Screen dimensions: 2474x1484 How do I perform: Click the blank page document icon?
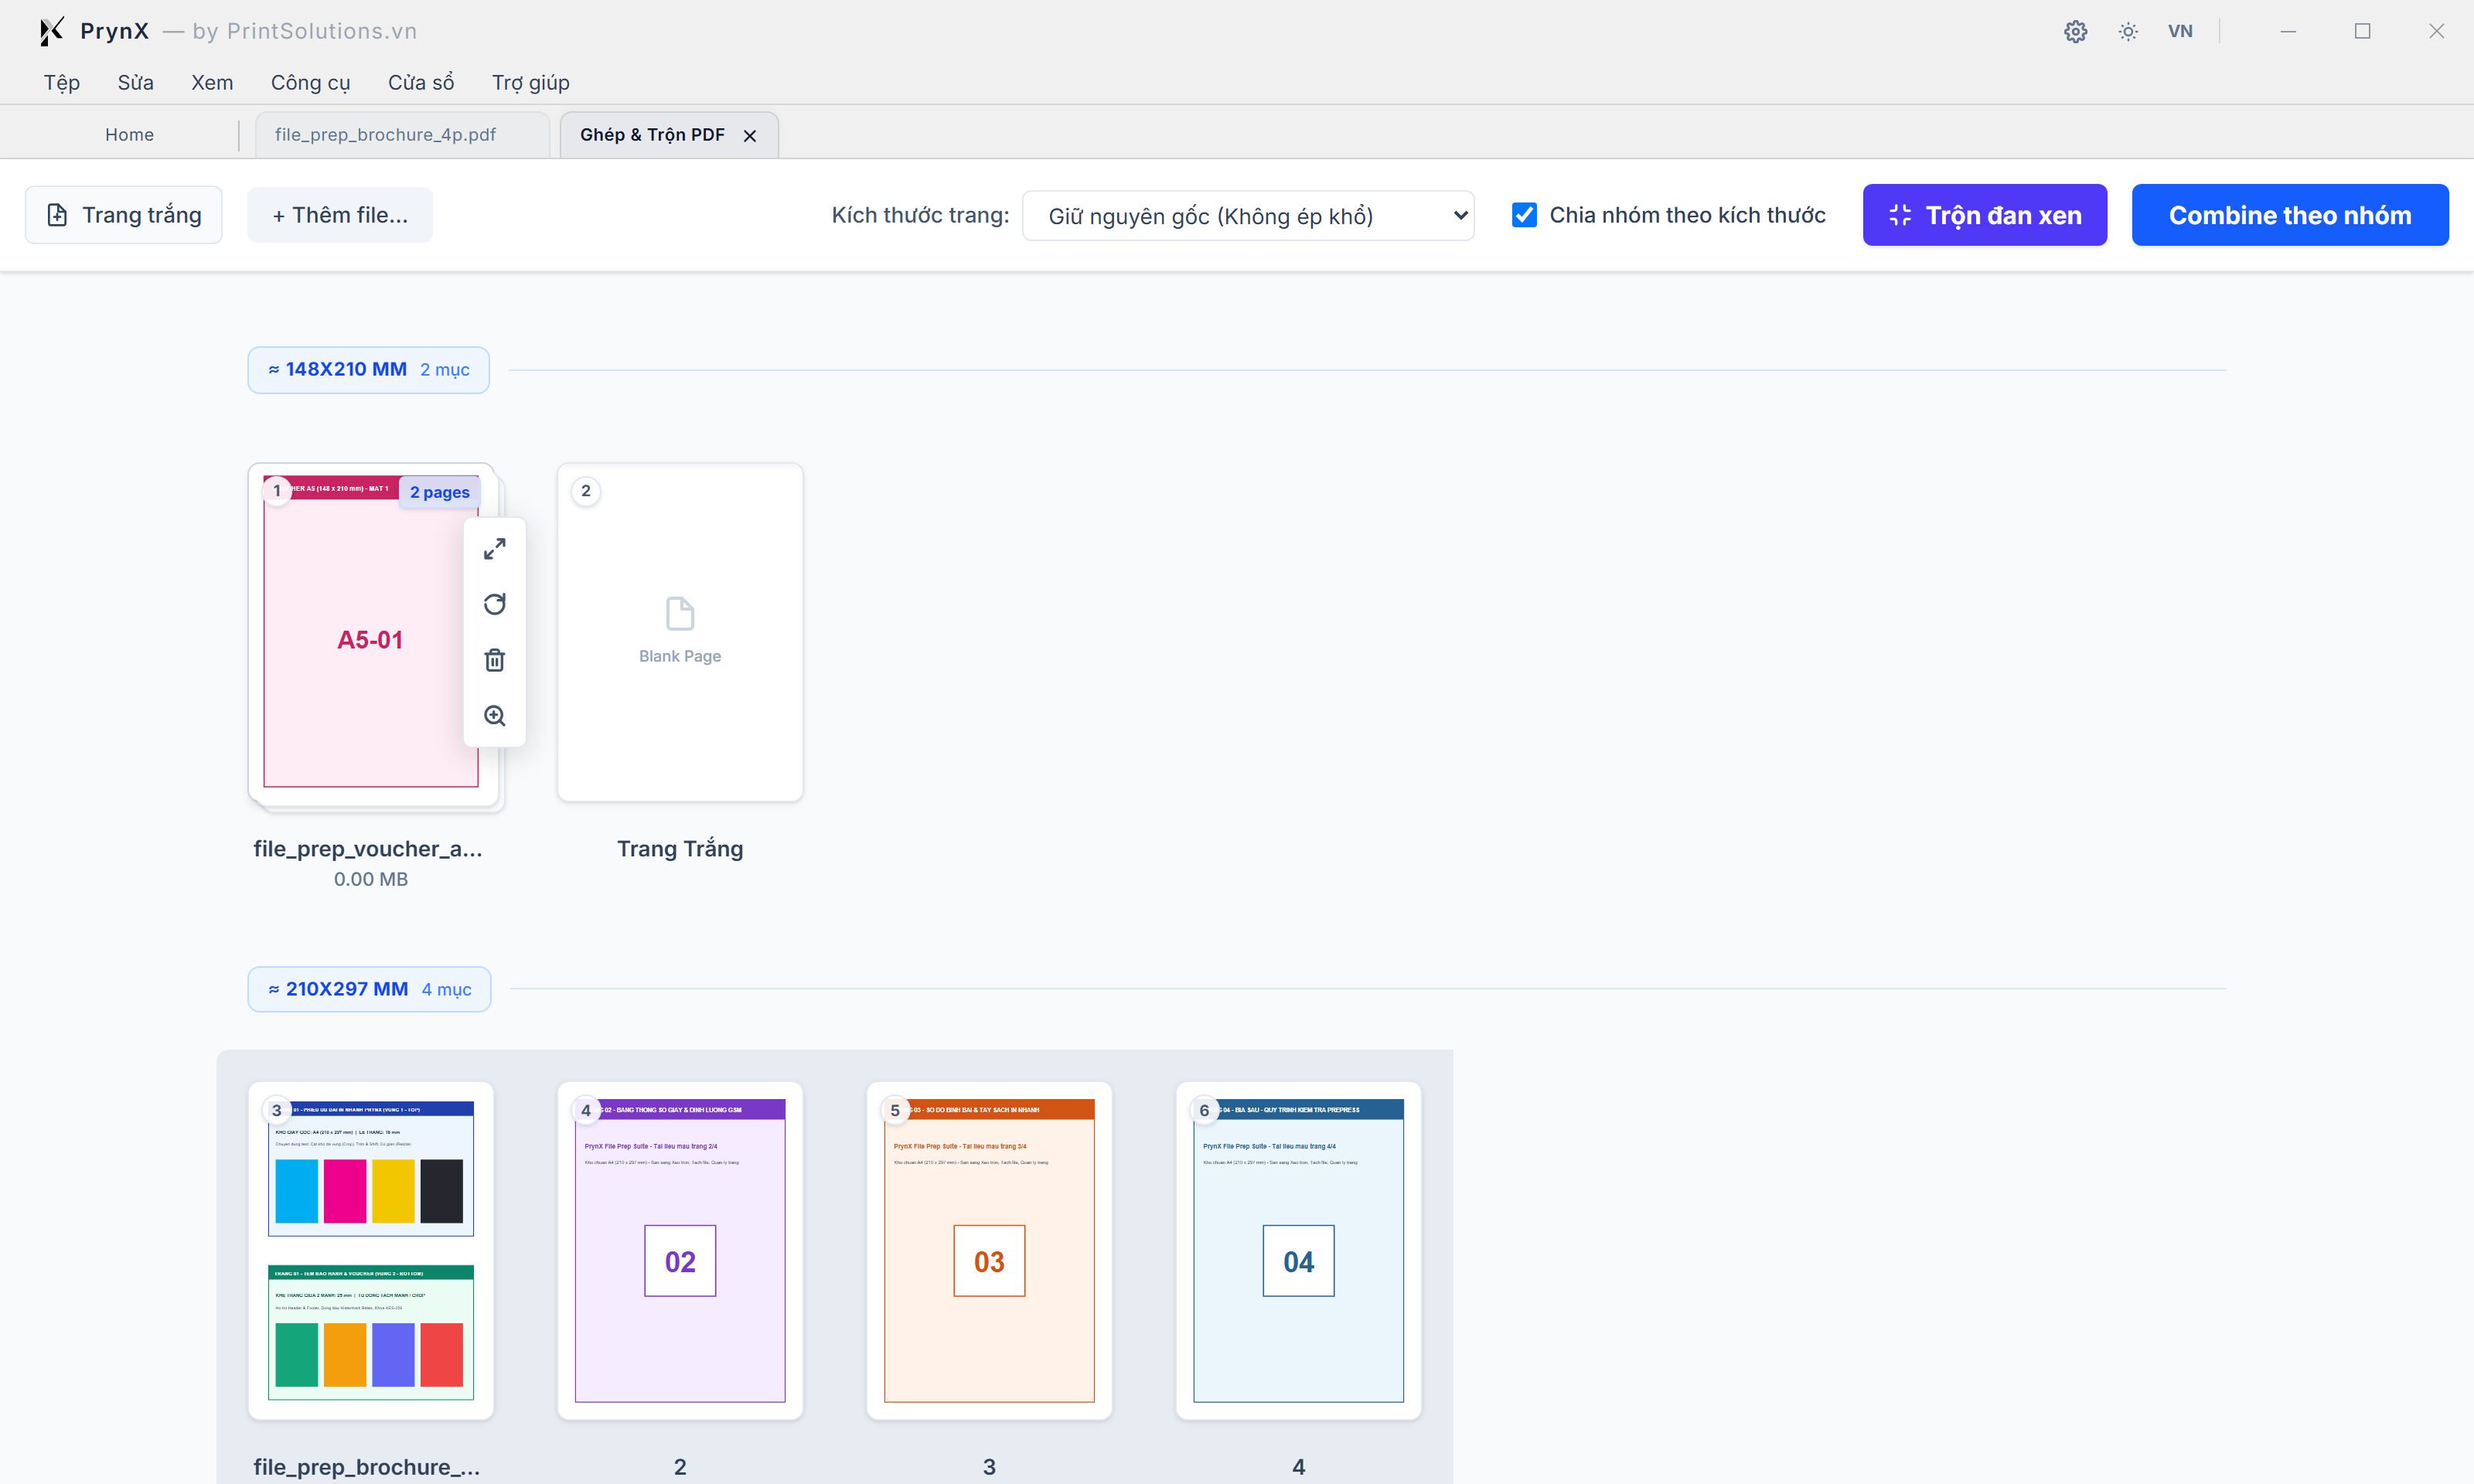tap(680, 613)
